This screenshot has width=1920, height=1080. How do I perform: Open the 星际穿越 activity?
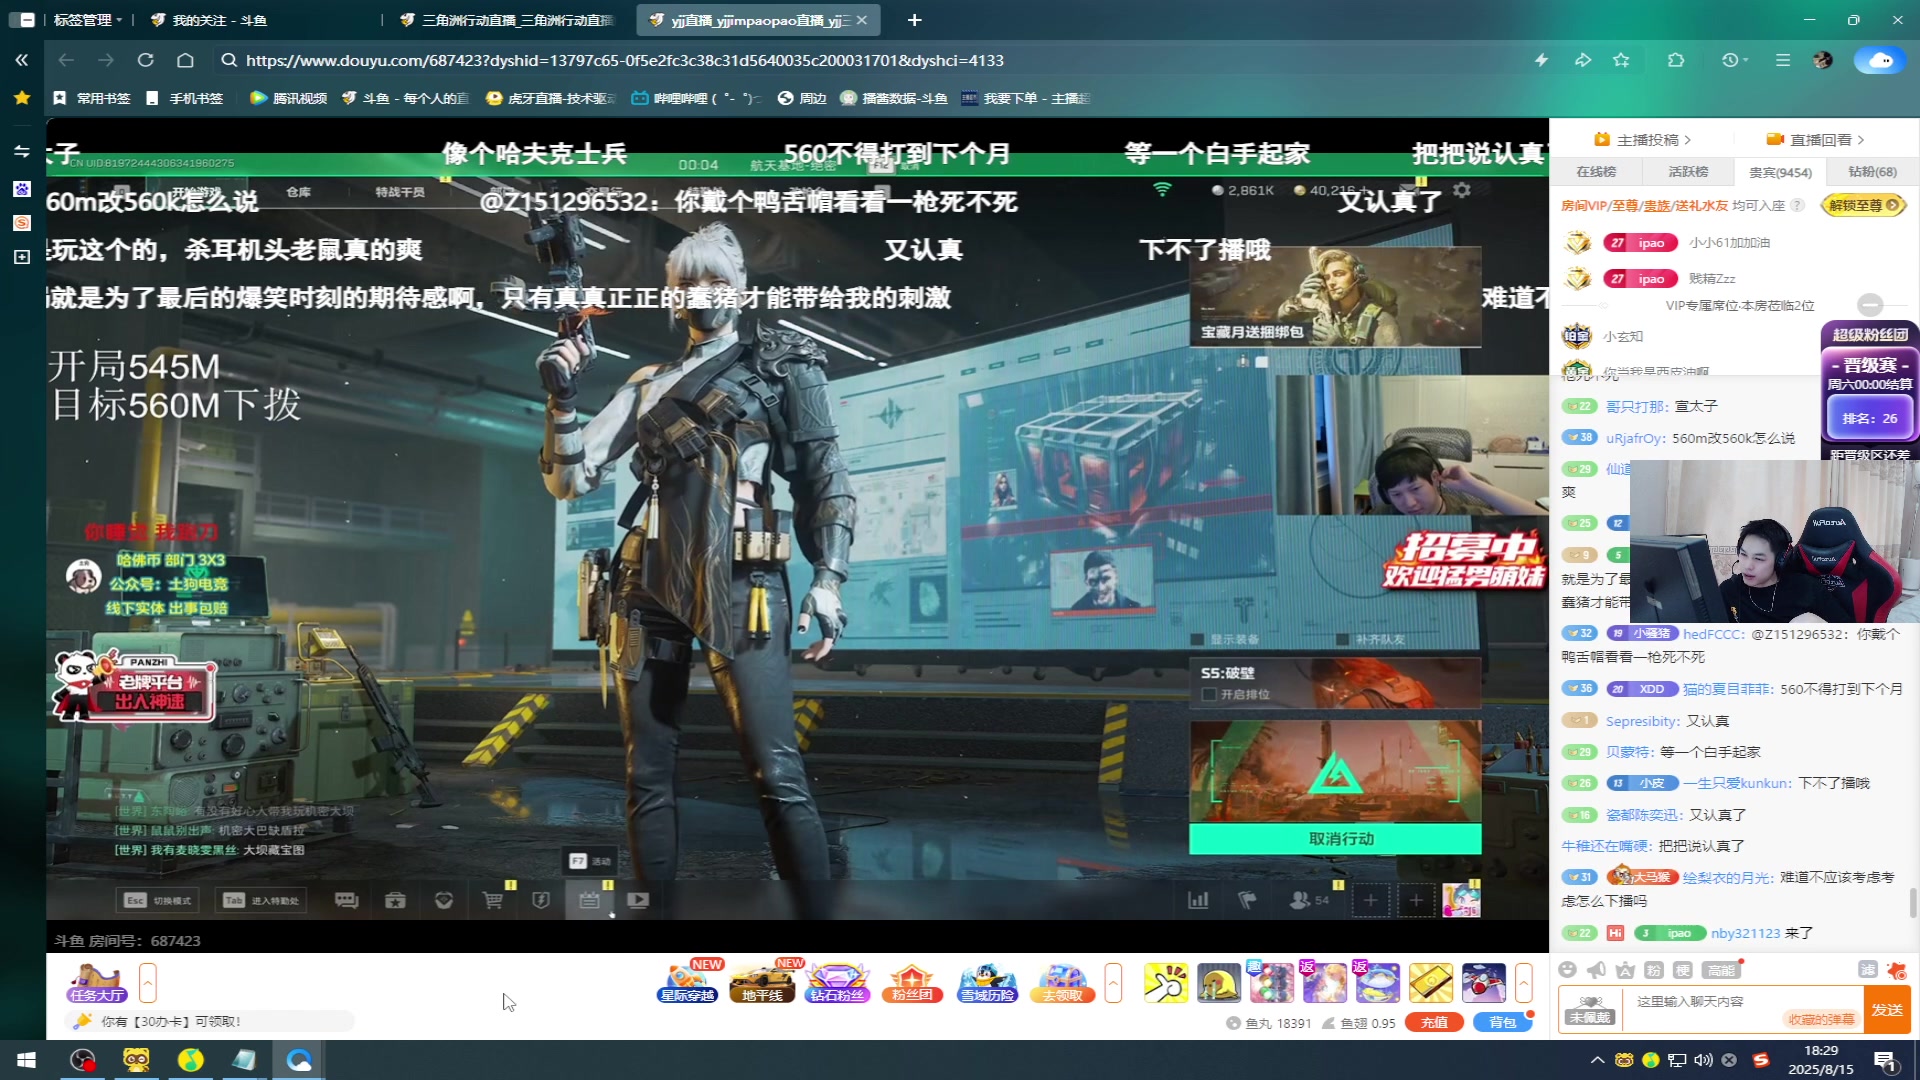(688, 983)
